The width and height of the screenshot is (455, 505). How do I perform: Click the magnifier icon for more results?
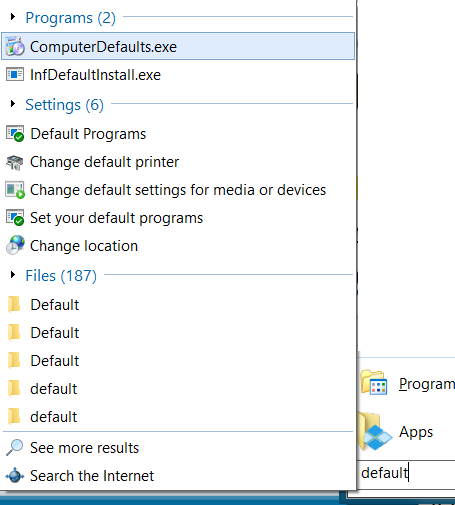(15, 447)
